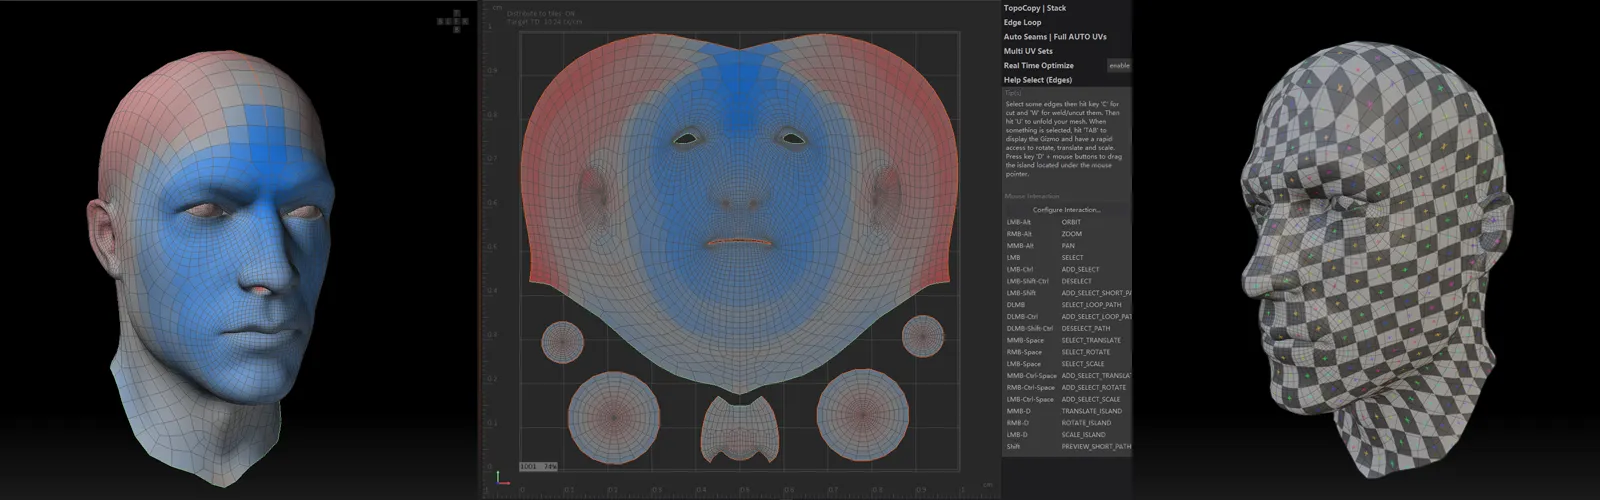Click the 1001 UDIM tile label
Screen dimensions: 1600x500
(x=528, y=466)
